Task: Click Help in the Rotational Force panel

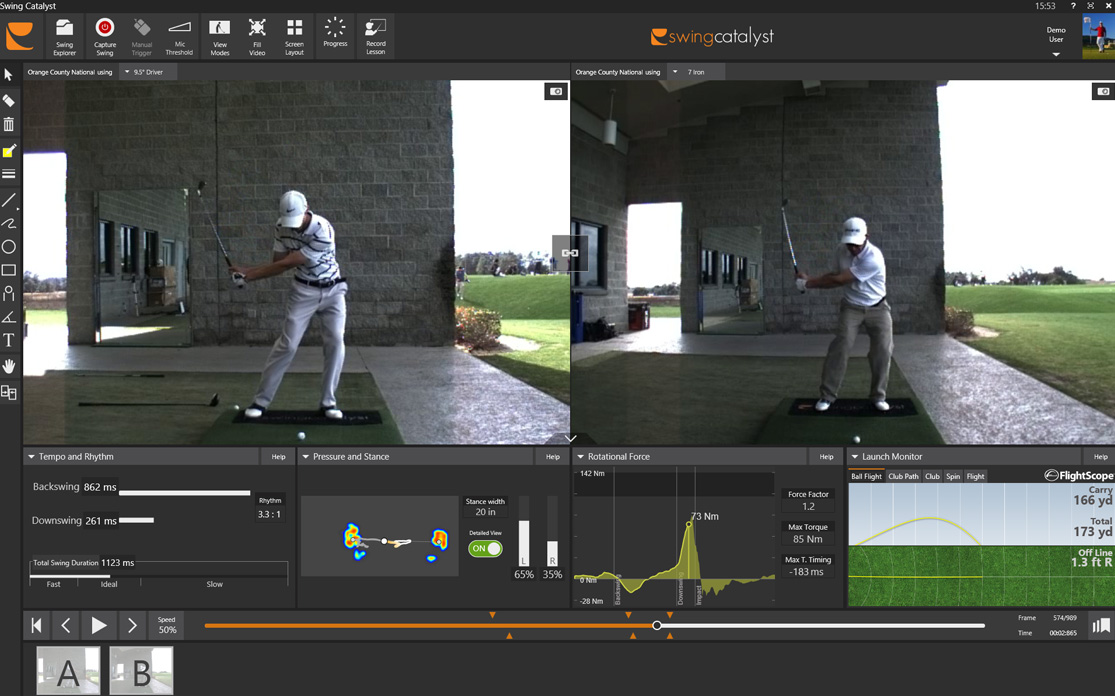Action: pos(826,457)
